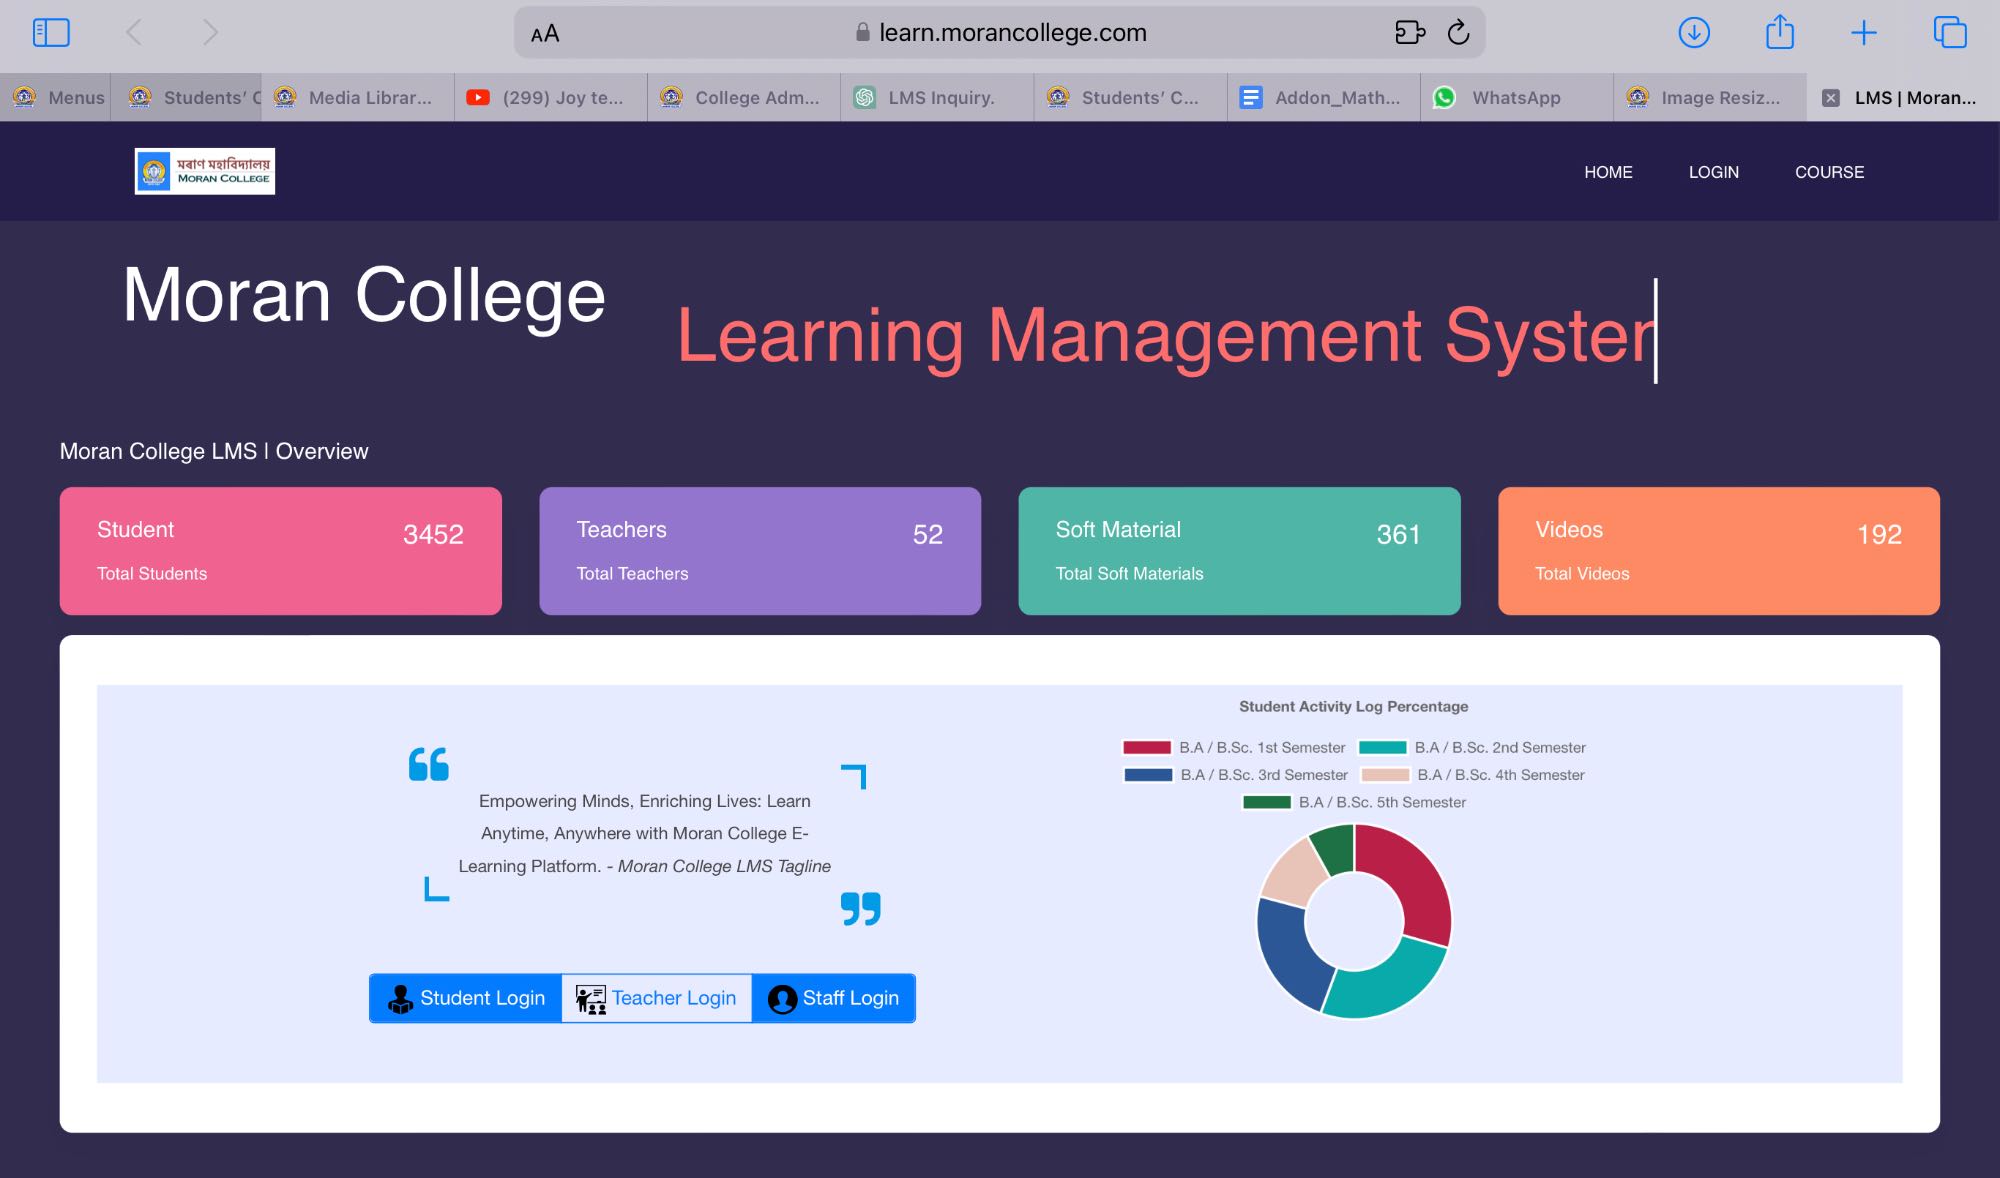
Task: Toggle B.A / B.Sc. 3rd Semester legend swatch
Action: tap(1148, 775)
